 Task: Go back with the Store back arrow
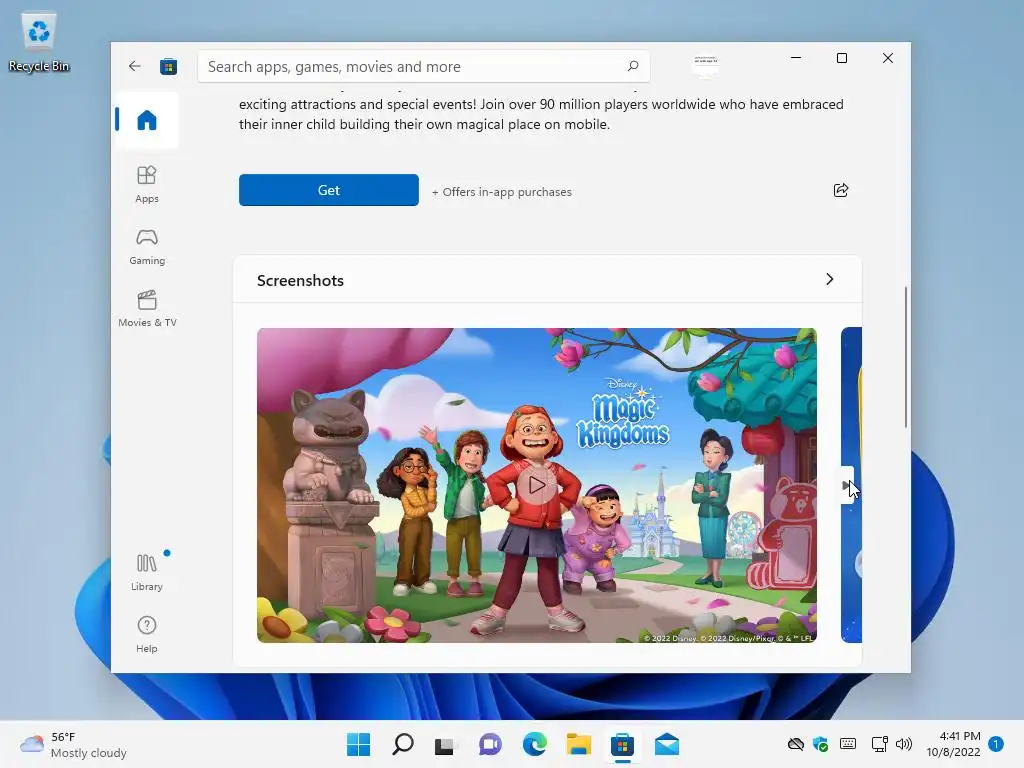(x=135, y=66)
